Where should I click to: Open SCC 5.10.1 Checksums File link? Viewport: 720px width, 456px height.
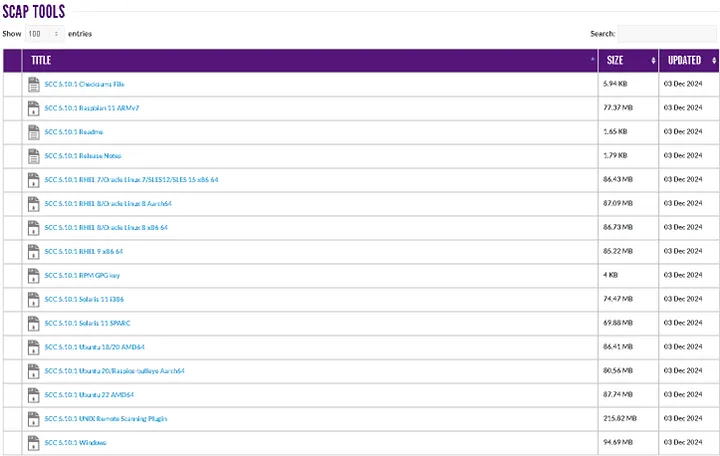coord(84,84)
